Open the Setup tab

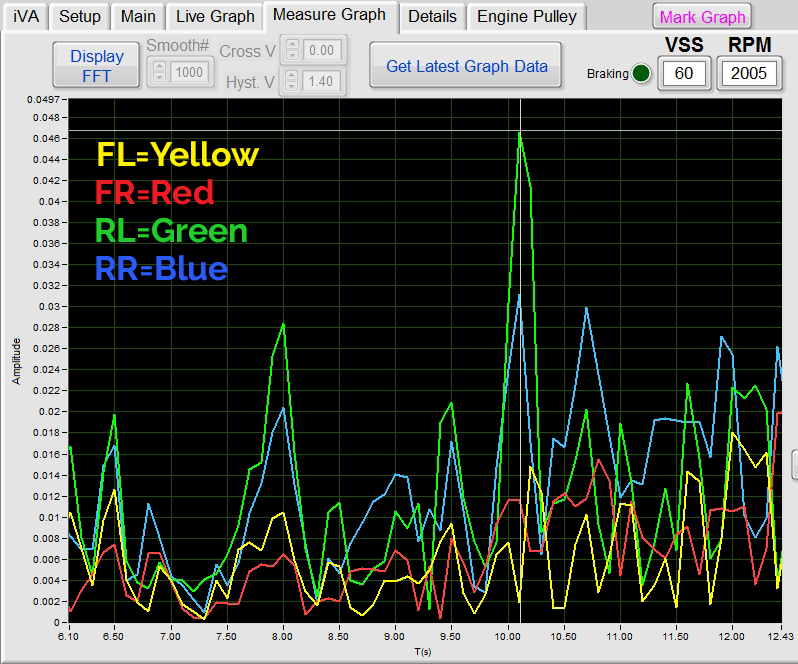[x=80, y=16]
